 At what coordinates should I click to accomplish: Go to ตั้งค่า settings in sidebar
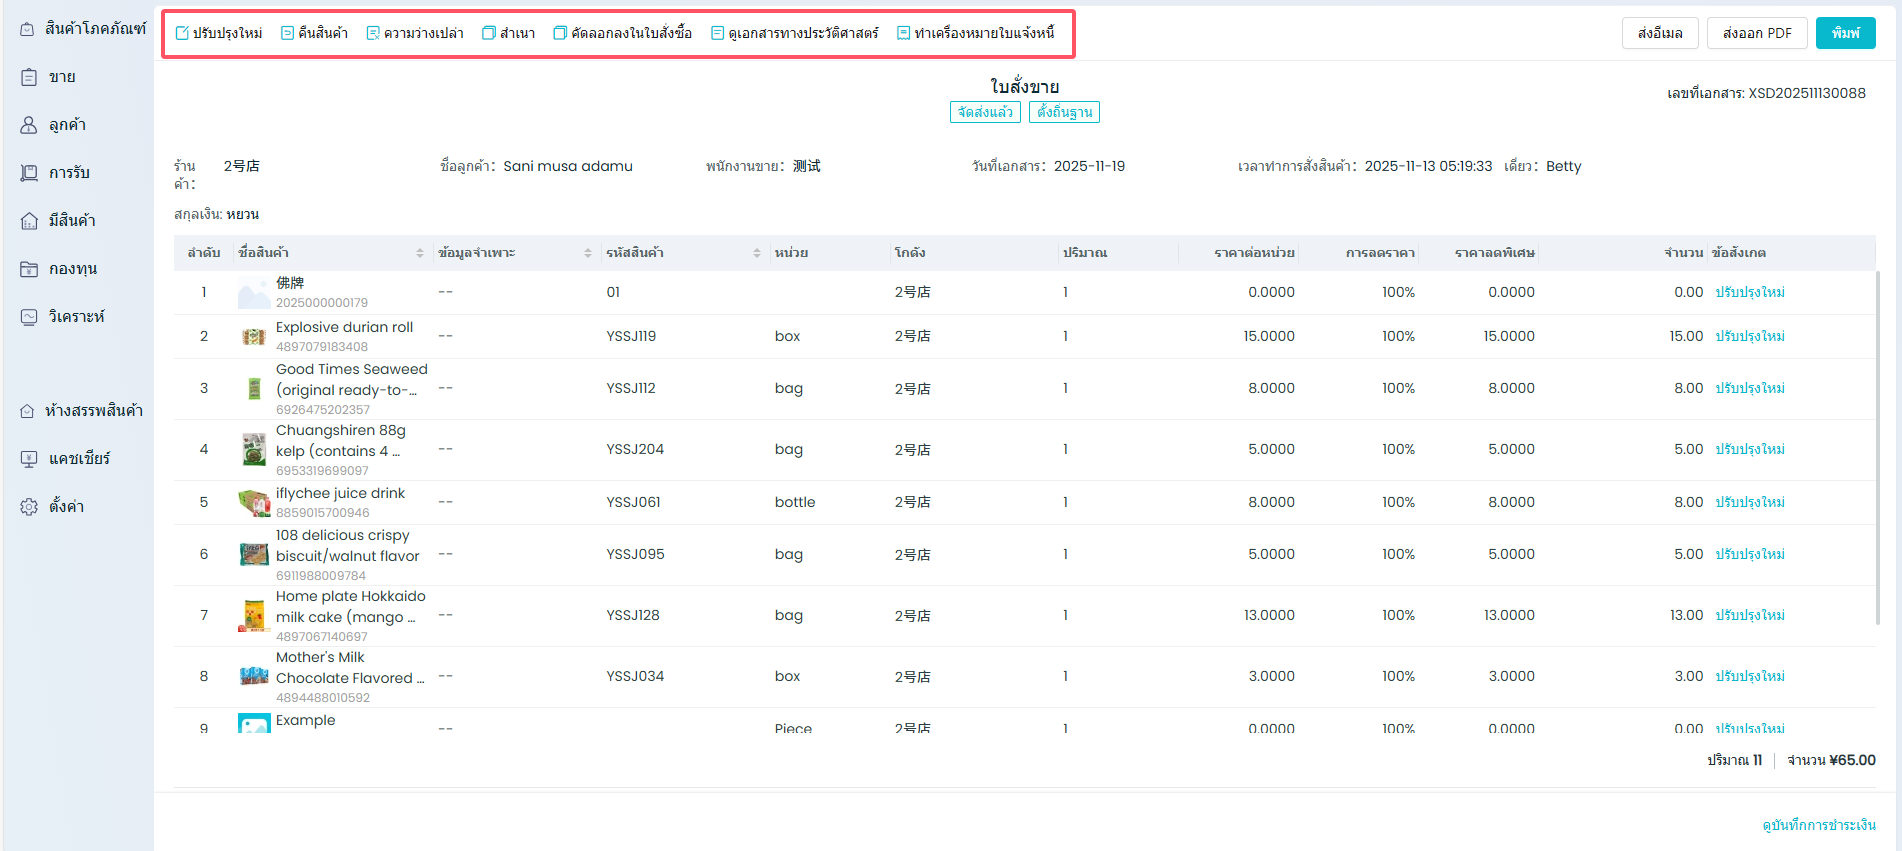(66, 507)
